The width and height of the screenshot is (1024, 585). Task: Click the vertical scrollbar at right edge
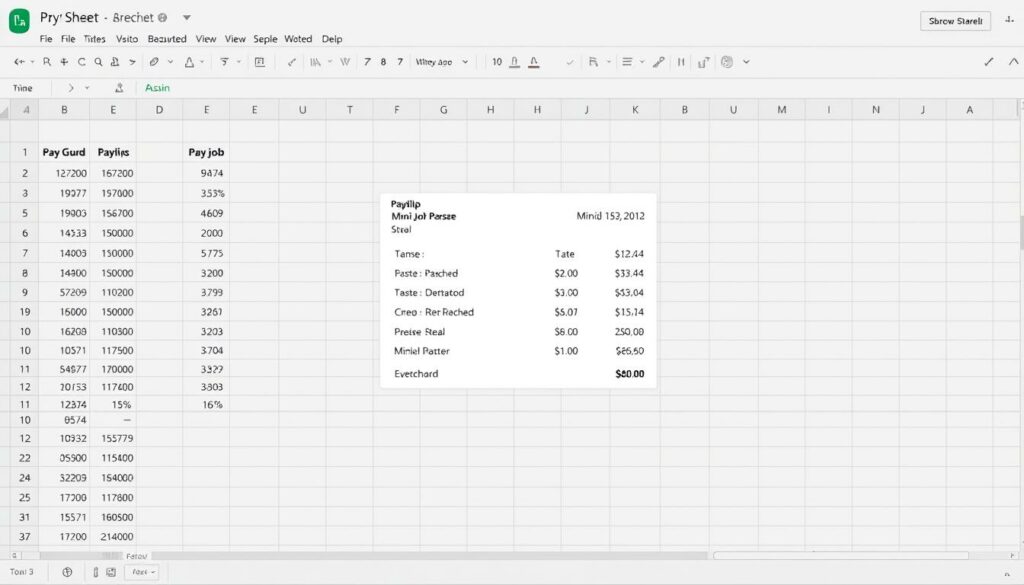(x=1021, y=232)
